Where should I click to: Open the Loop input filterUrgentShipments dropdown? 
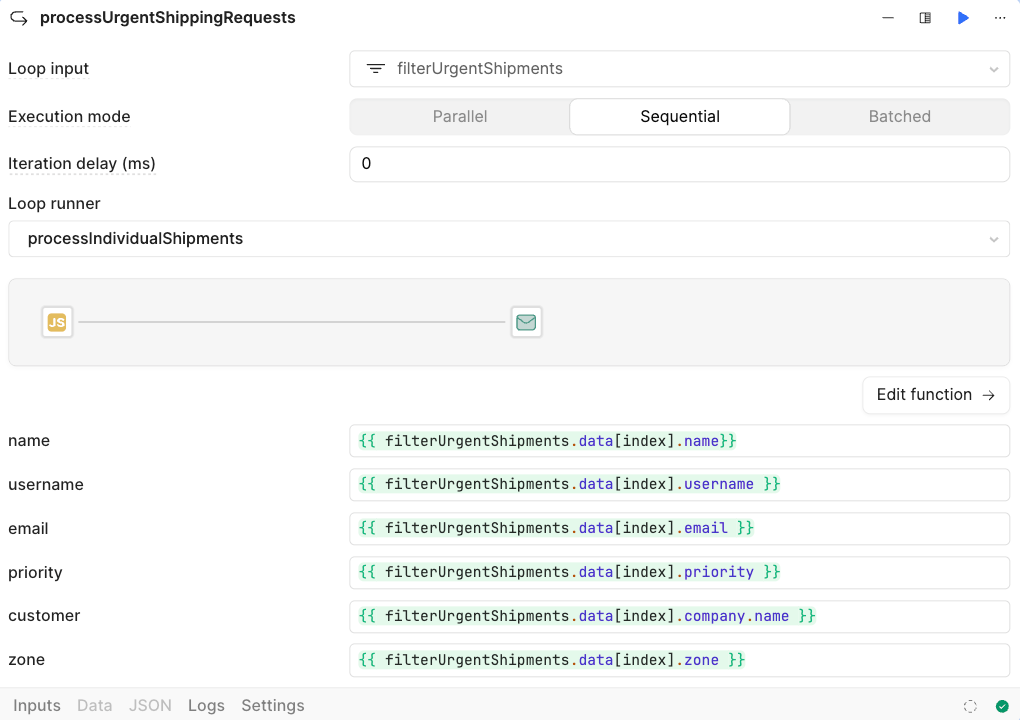coord(679,69)
